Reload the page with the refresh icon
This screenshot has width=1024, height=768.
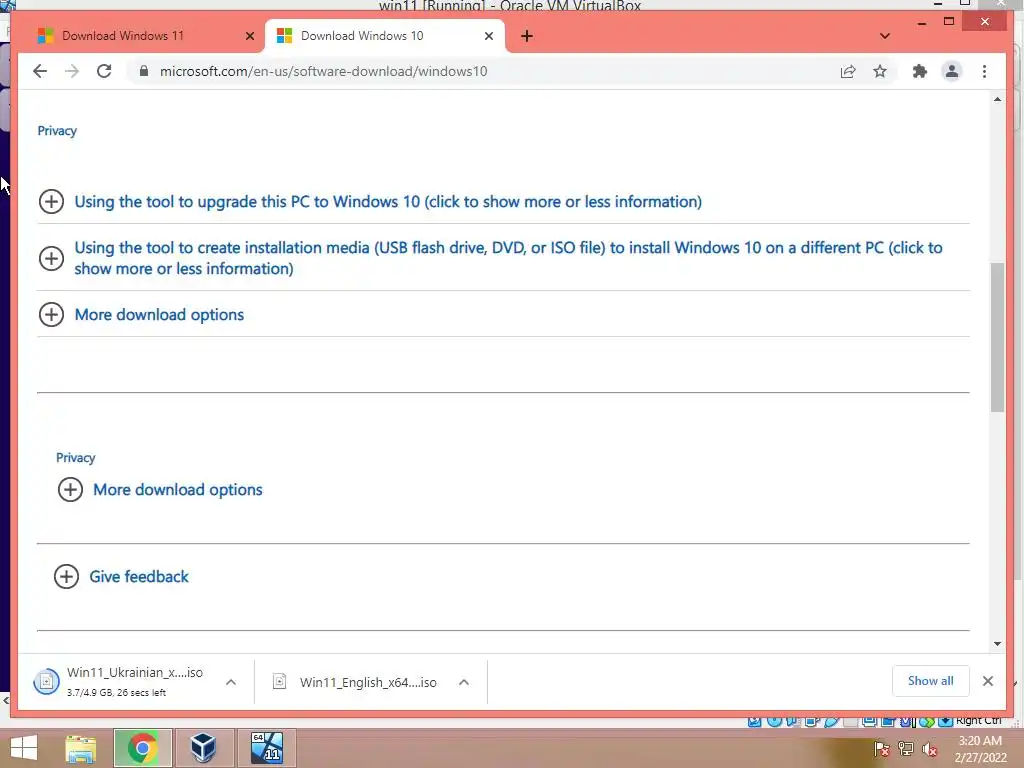coord(104,71)
